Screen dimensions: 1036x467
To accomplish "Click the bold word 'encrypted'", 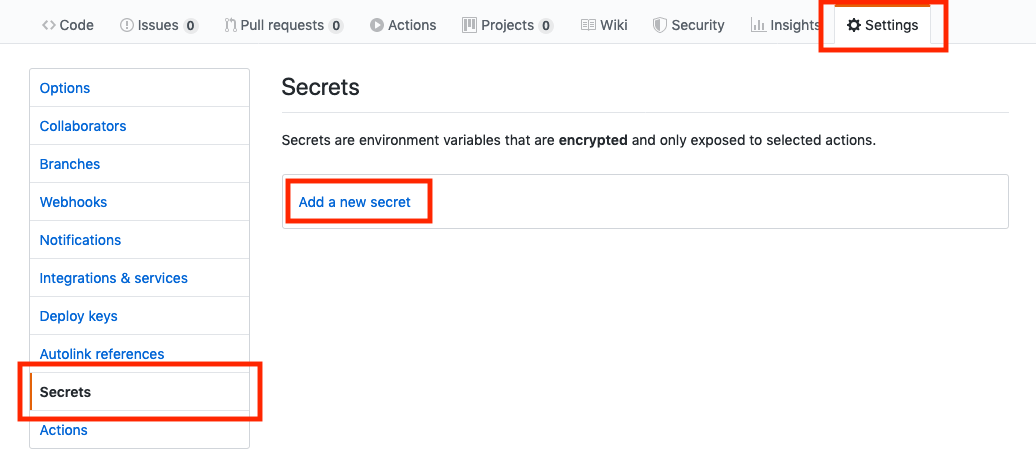I will coord(593,141).
